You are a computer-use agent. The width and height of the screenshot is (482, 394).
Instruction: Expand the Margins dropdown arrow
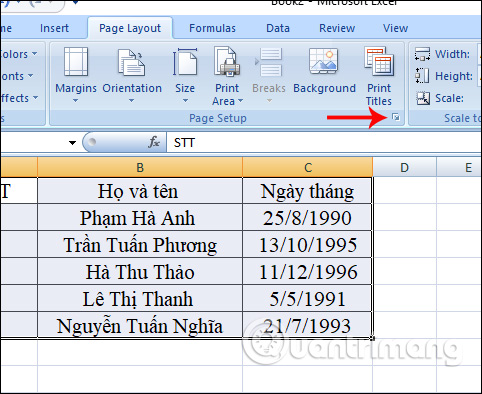[x=76, y=100]
